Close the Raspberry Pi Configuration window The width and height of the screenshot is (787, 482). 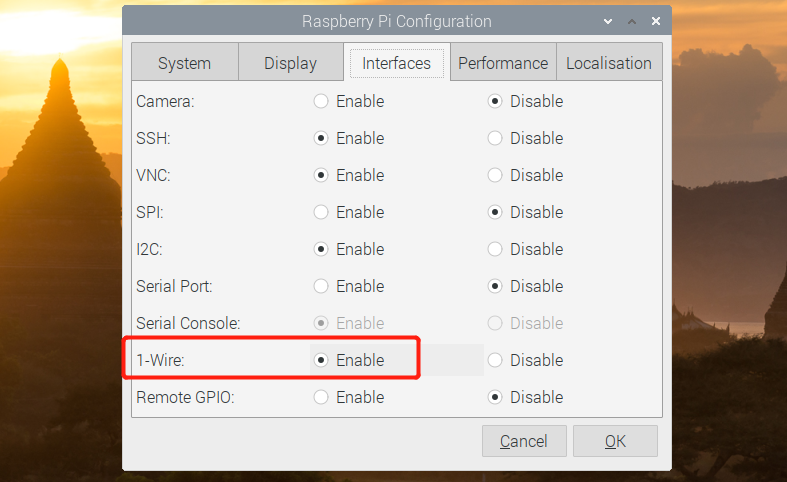(656, 21)
